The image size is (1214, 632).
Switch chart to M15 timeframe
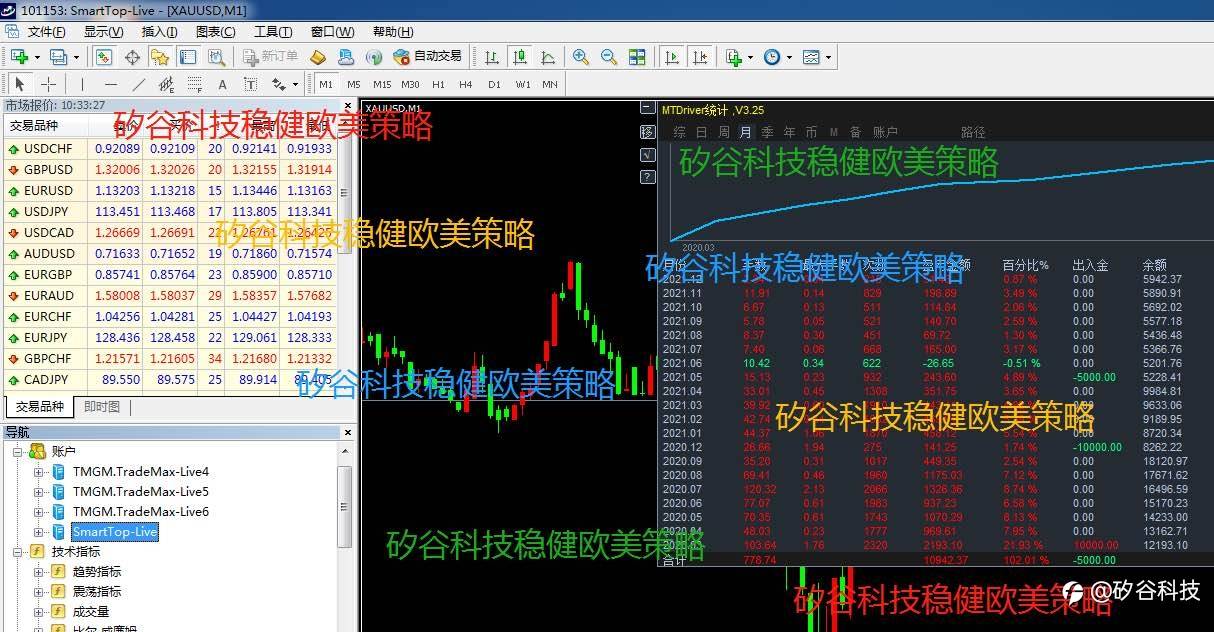click(382, 84)
